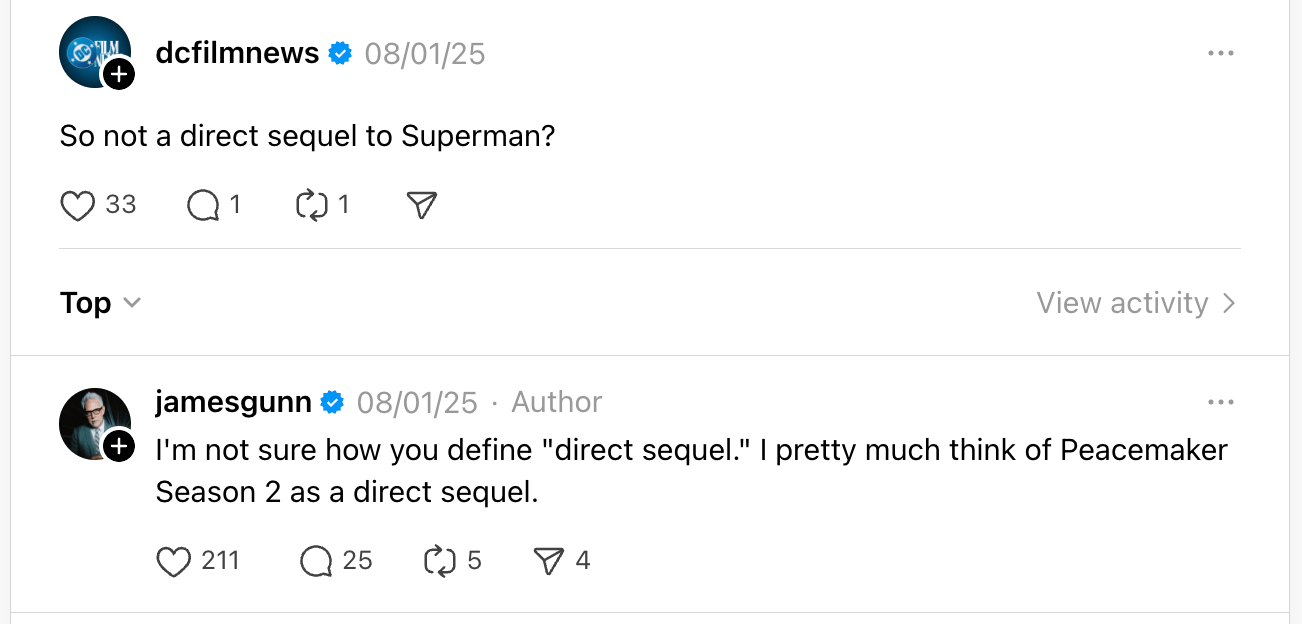
Task: Open the Top sort dropdown
Action: (x=101, y=303)
